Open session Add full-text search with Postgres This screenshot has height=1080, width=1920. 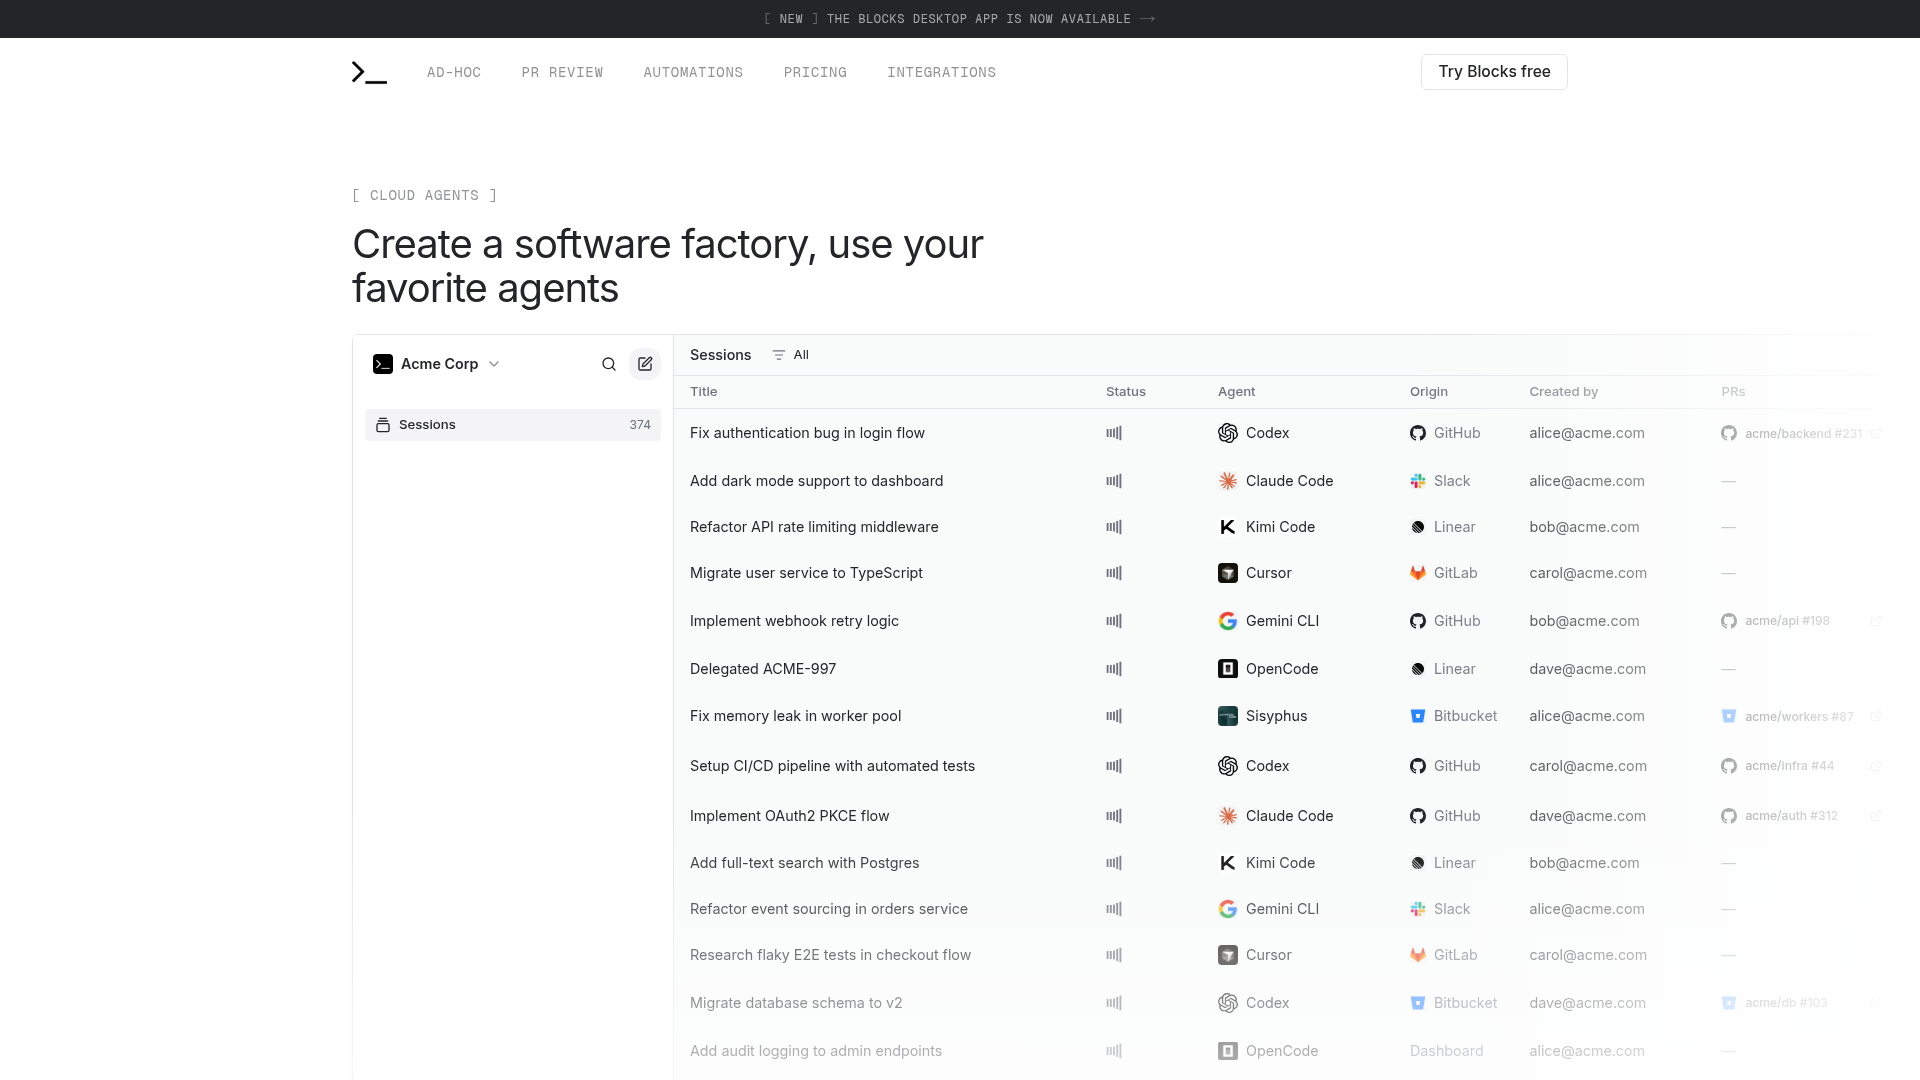coord(804,863)
